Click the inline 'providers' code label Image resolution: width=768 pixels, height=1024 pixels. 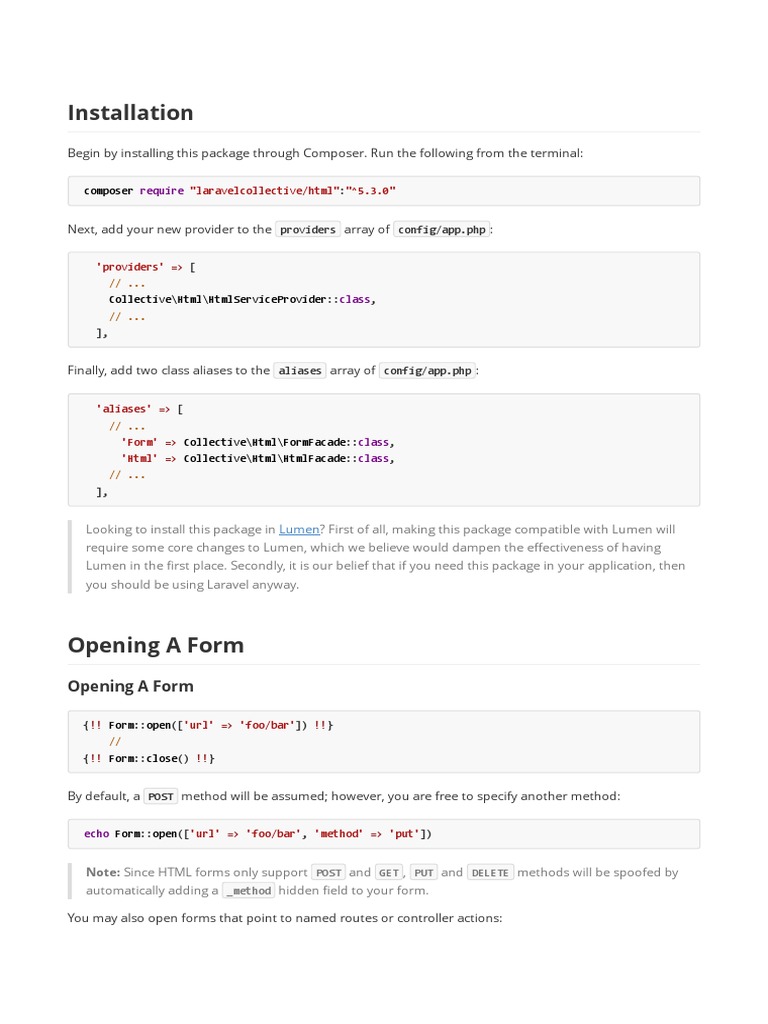coord(308,229)
